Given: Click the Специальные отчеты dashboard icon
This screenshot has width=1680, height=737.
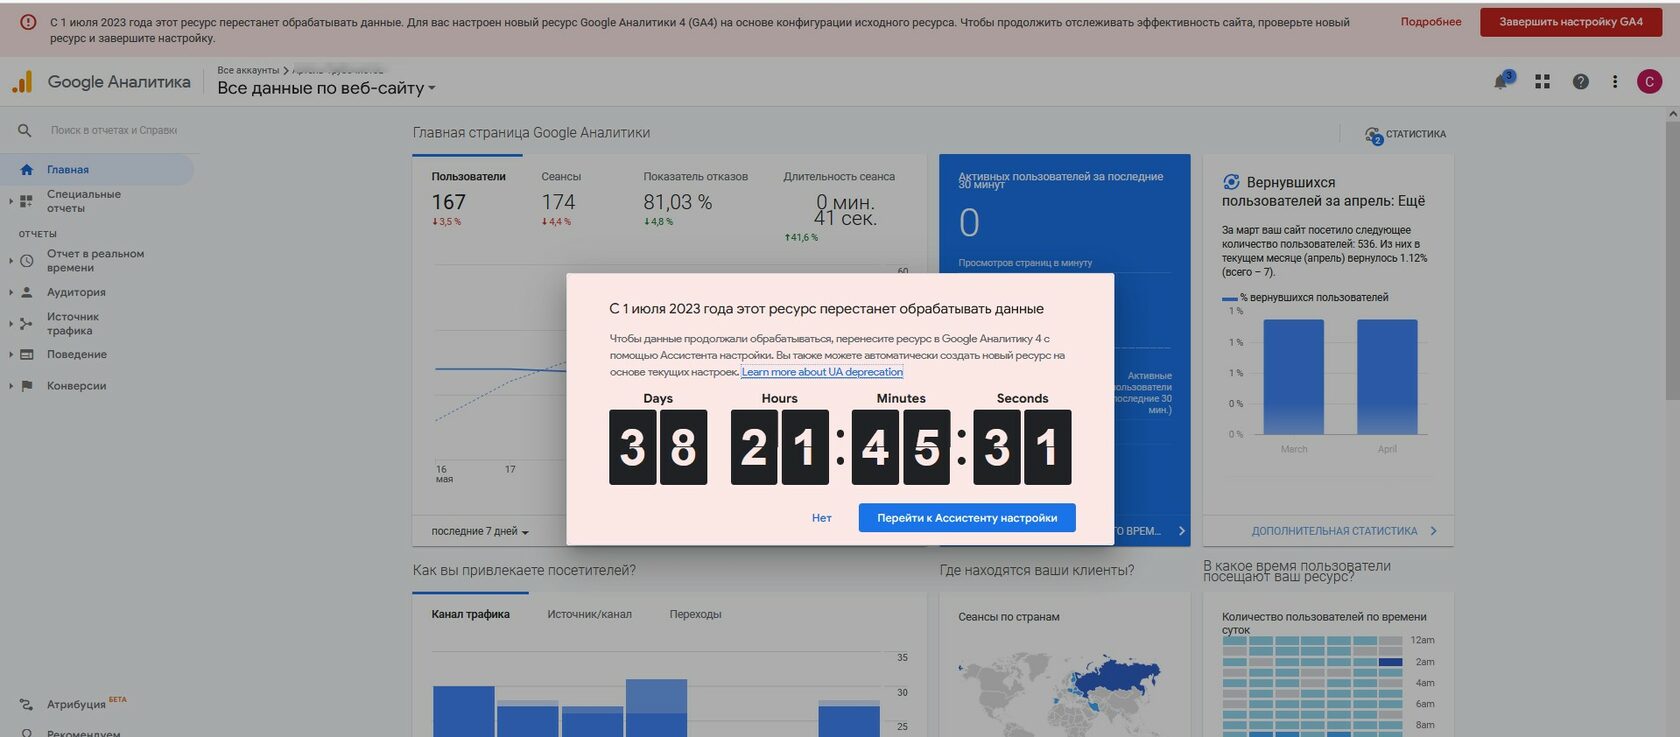Looking at the screenshot, I should pos(26,201).
